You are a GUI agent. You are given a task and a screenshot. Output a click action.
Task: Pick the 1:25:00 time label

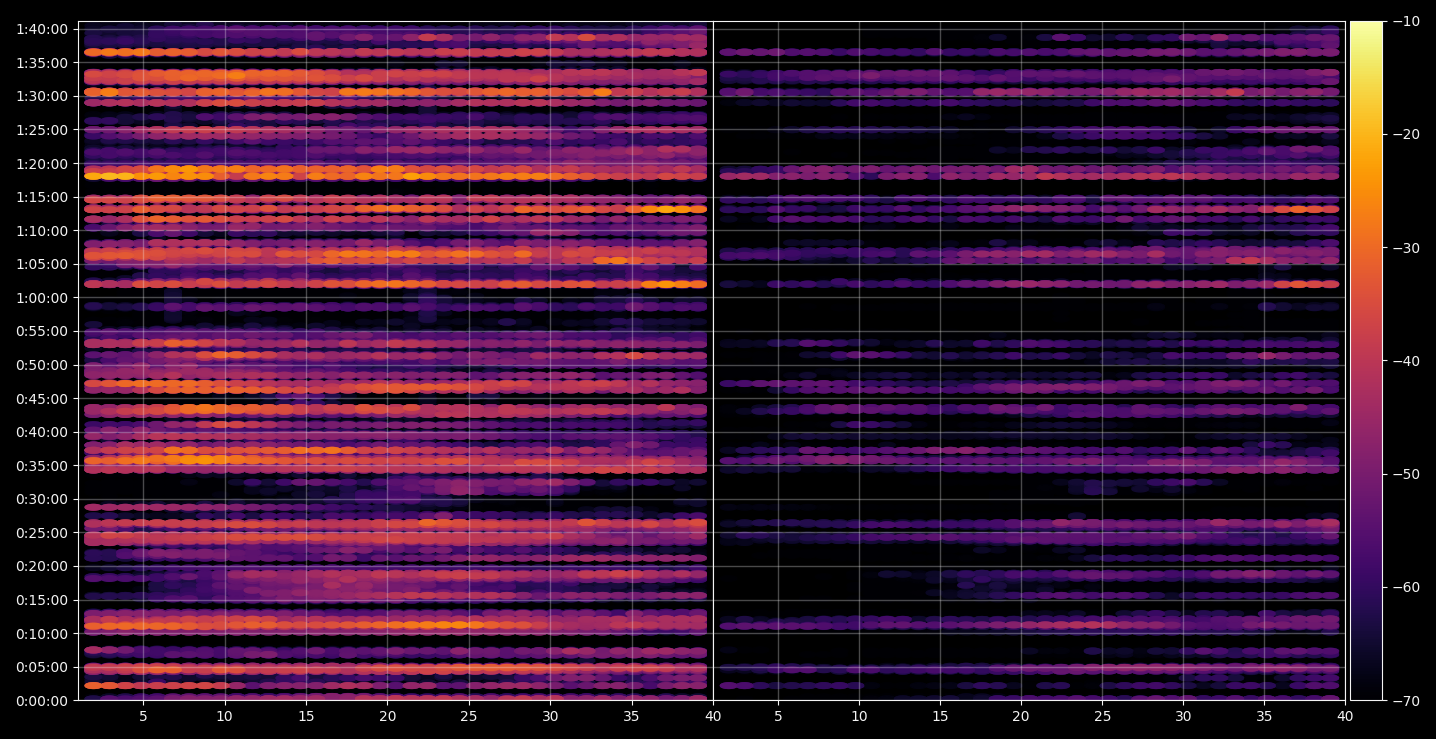pos(42,130)
